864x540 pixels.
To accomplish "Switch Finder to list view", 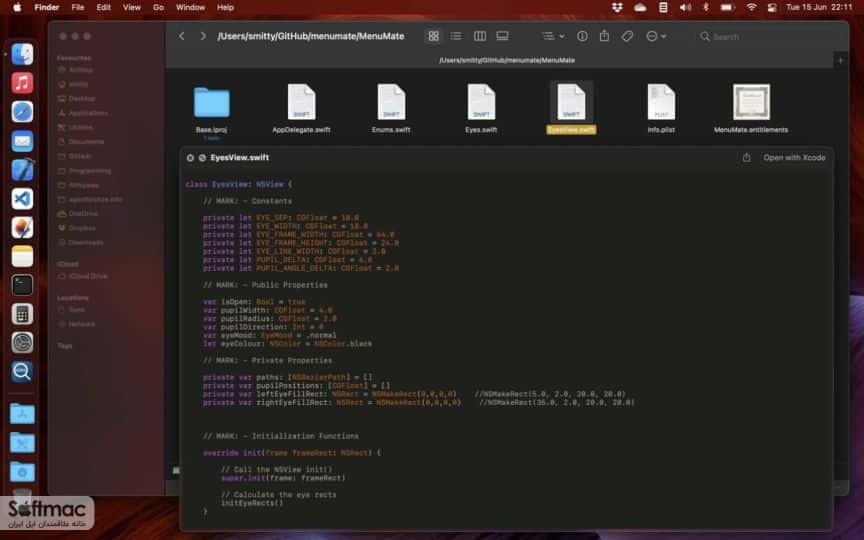I will tap(456, 36).
